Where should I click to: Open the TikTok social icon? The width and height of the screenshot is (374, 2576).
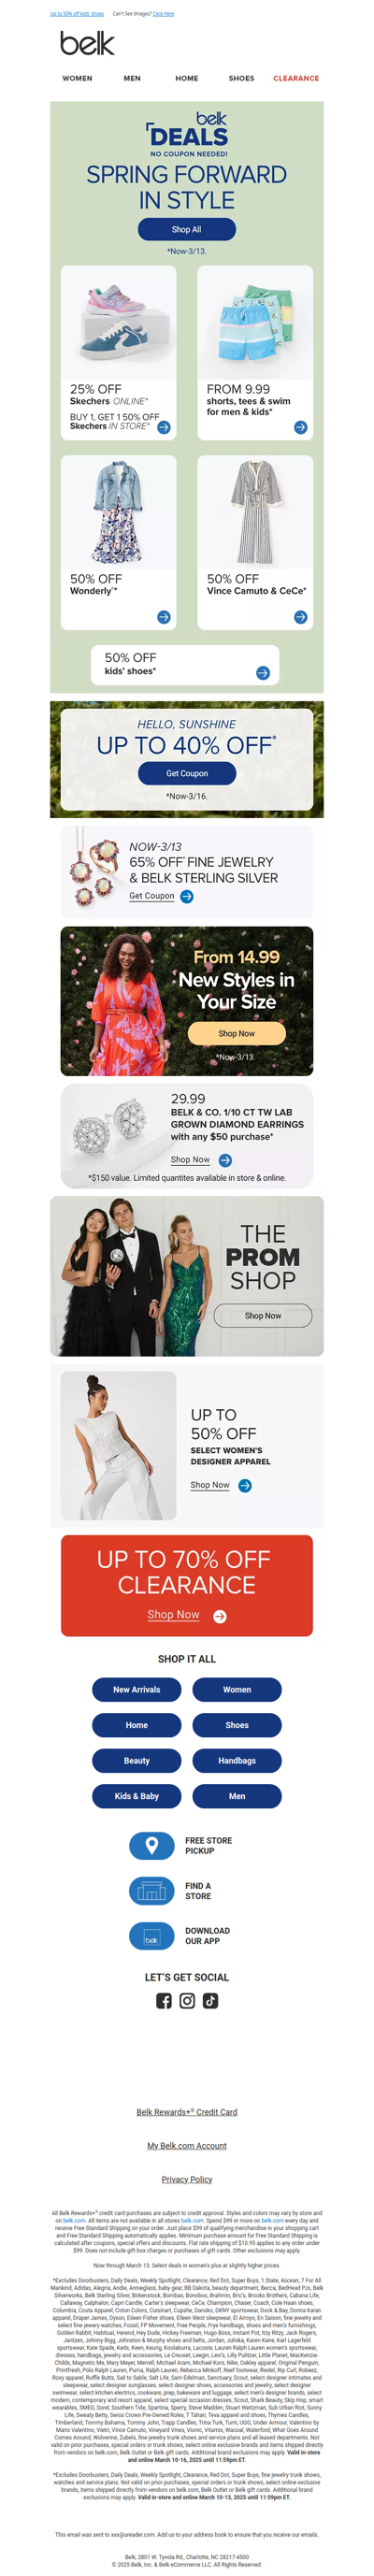tap(210, 2000)
